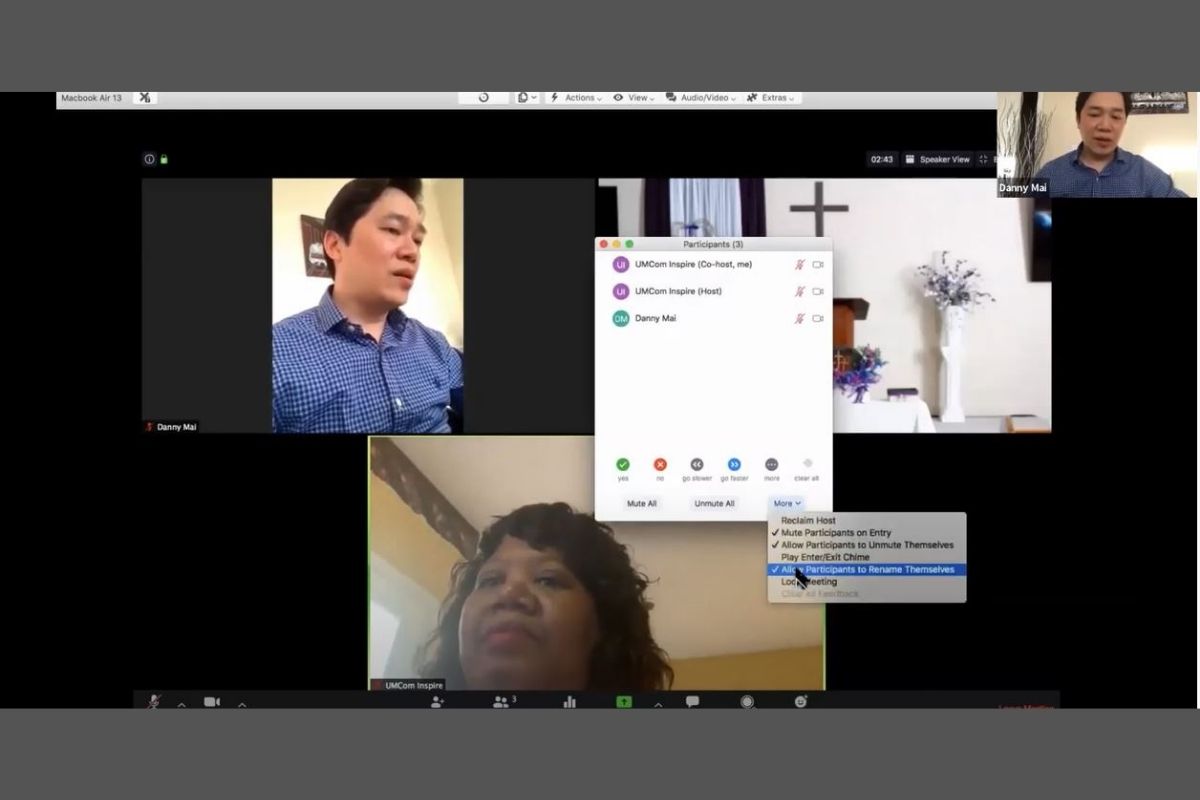1200x800 pixels.
Task: Click the 'Mute All' button
Action: click(641, 504)
